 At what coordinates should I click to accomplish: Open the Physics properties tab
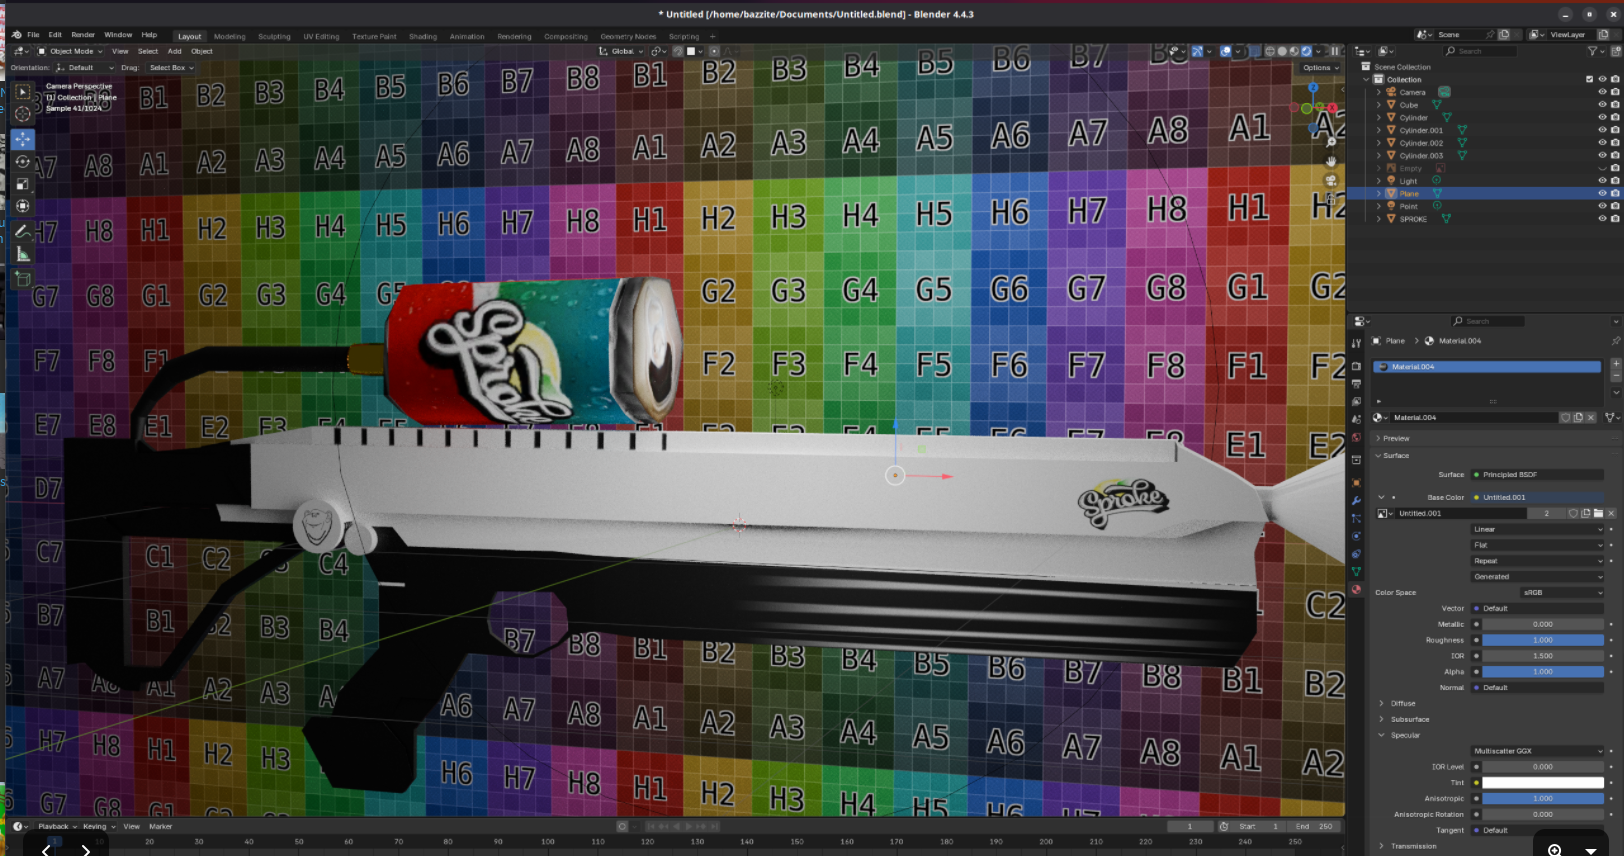1356,536
